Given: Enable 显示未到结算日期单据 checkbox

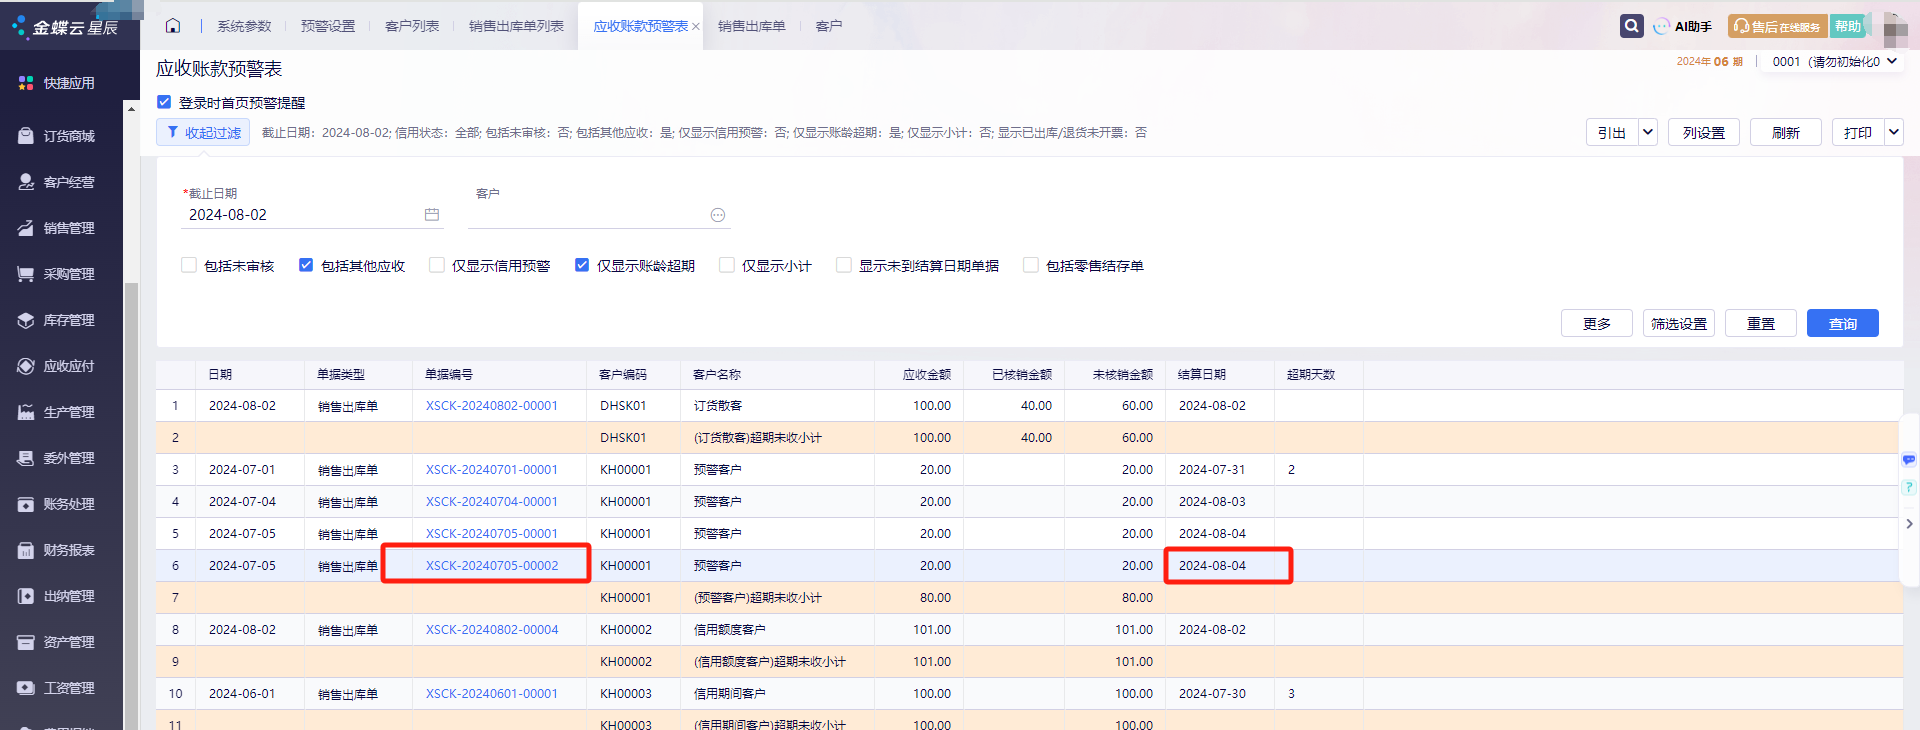Looking at the screenshot, I should tap(844, 265).
